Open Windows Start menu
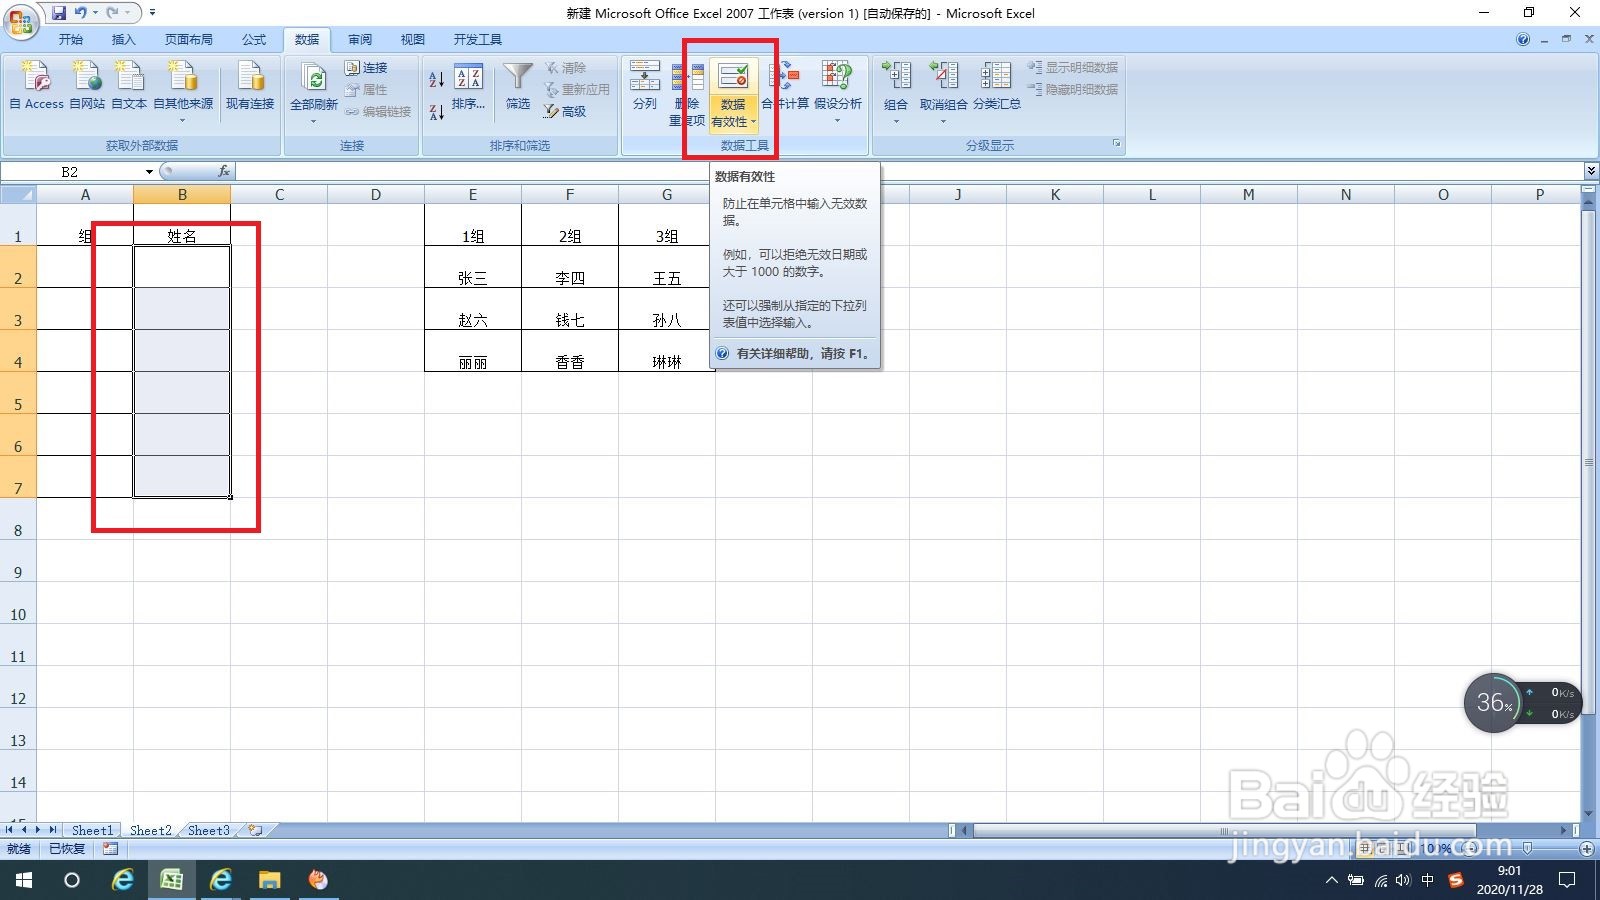 (23, 880)
